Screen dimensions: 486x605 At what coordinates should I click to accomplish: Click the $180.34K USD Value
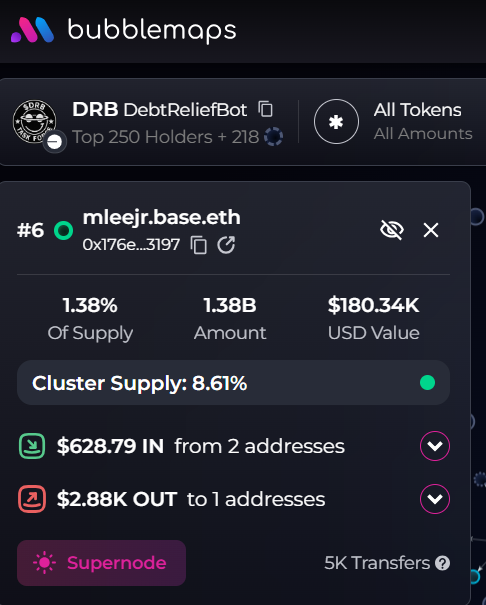373,306
